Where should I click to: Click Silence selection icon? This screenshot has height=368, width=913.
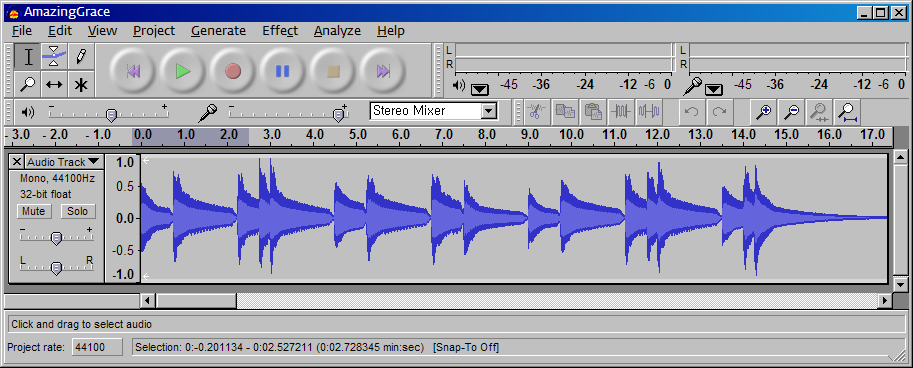[x=649, y=112]
